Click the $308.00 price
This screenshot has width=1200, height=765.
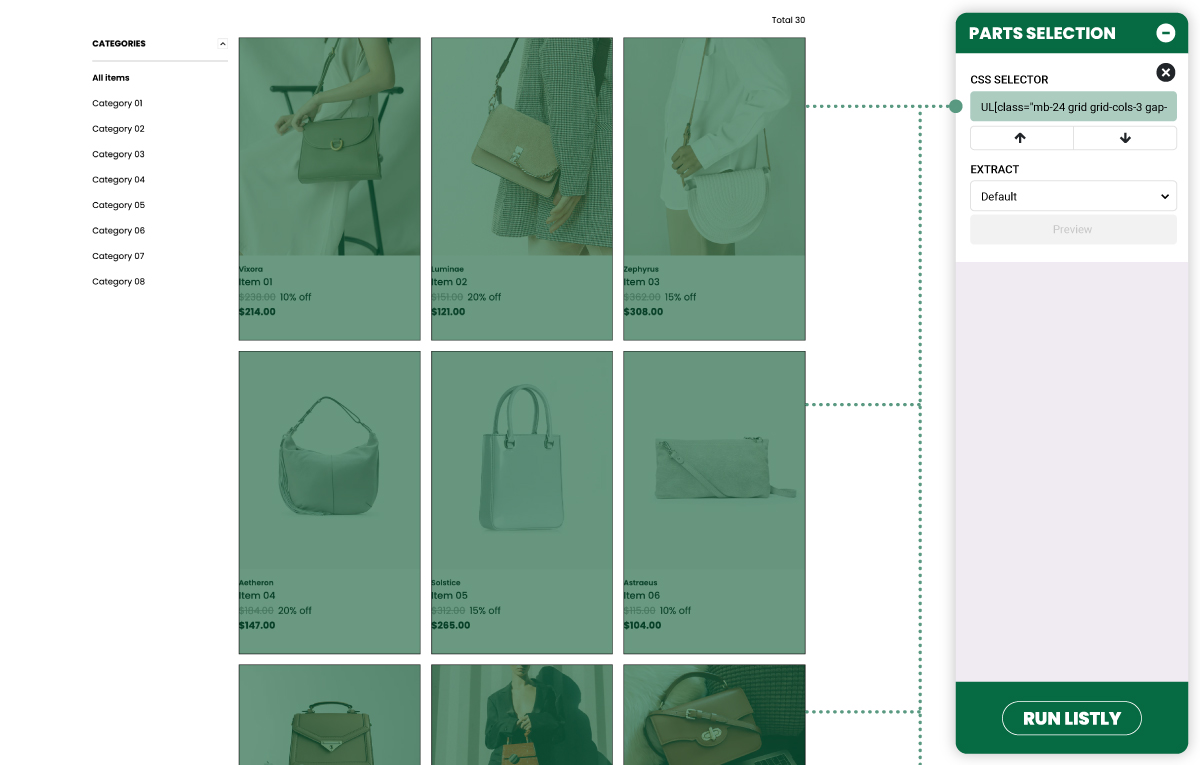click(x=642, y=312)
